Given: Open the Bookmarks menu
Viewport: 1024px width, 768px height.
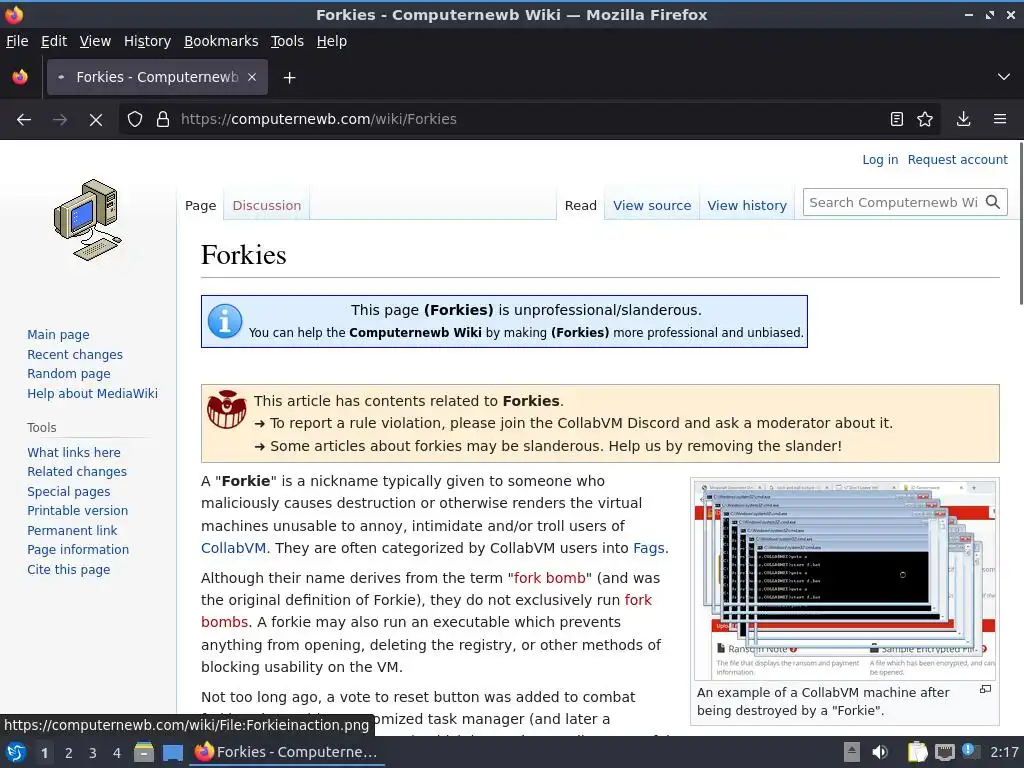Looking at the screenshot, I should coord(221,41).
